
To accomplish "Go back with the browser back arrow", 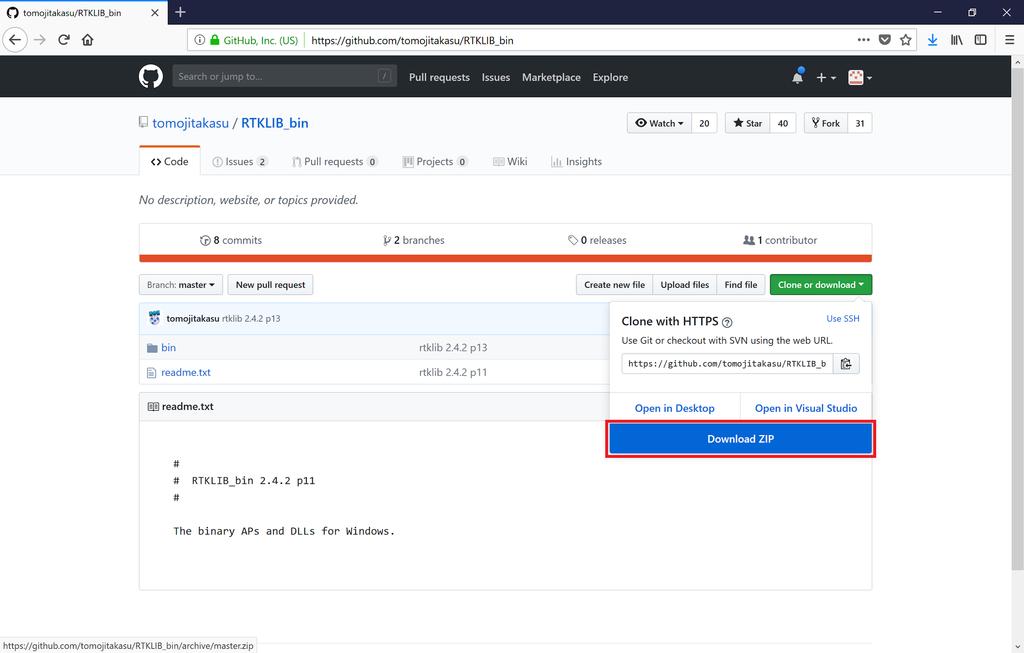I will click(x=15, y=40).
